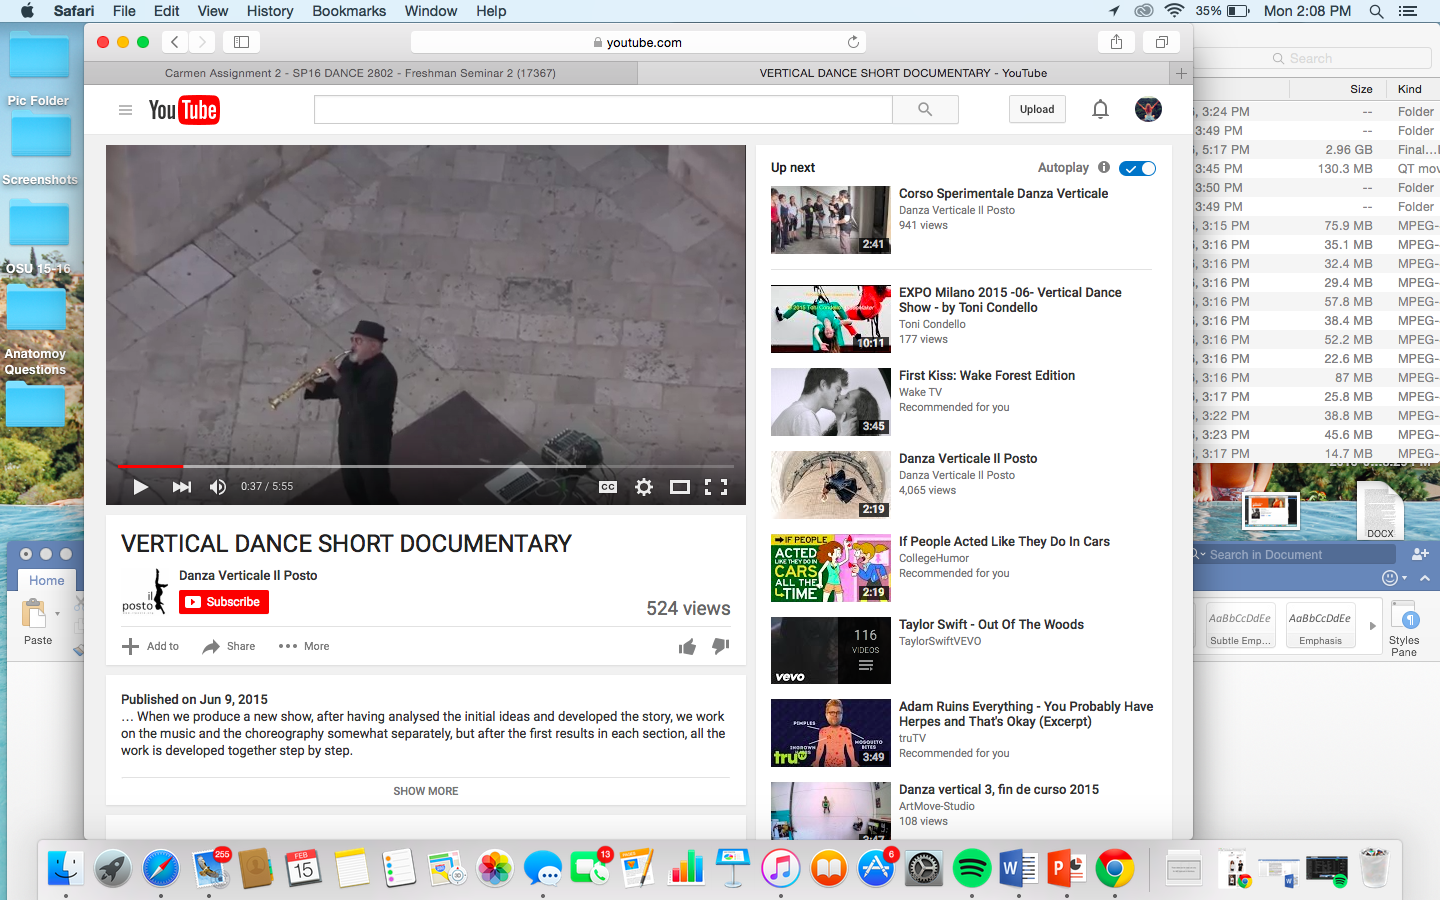Open the YouTube hamburger guide menu
Viewport: 1440px width, 900px height.
125,110
